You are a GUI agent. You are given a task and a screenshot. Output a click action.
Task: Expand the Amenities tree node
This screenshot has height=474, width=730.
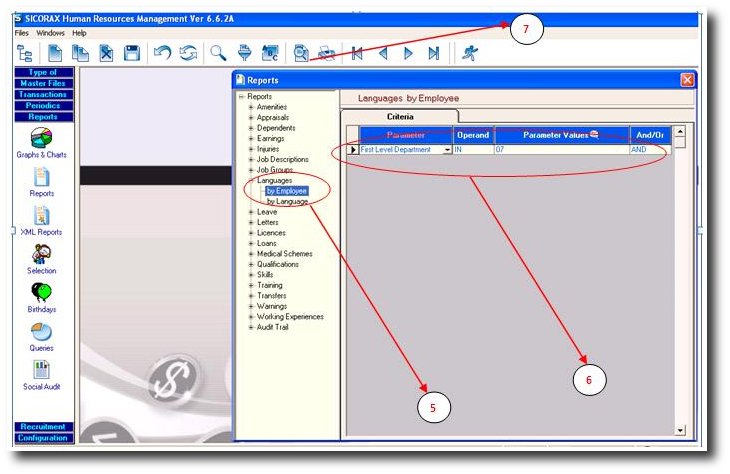(251, 107)
